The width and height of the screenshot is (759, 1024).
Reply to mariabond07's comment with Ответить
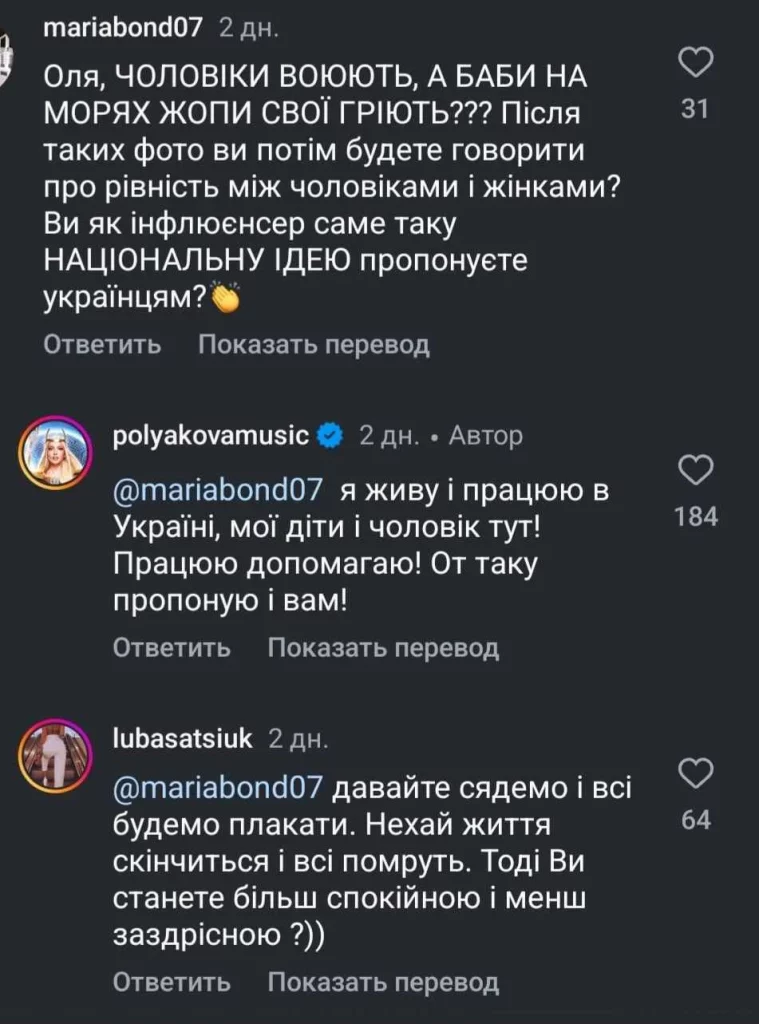coord(102,345)
